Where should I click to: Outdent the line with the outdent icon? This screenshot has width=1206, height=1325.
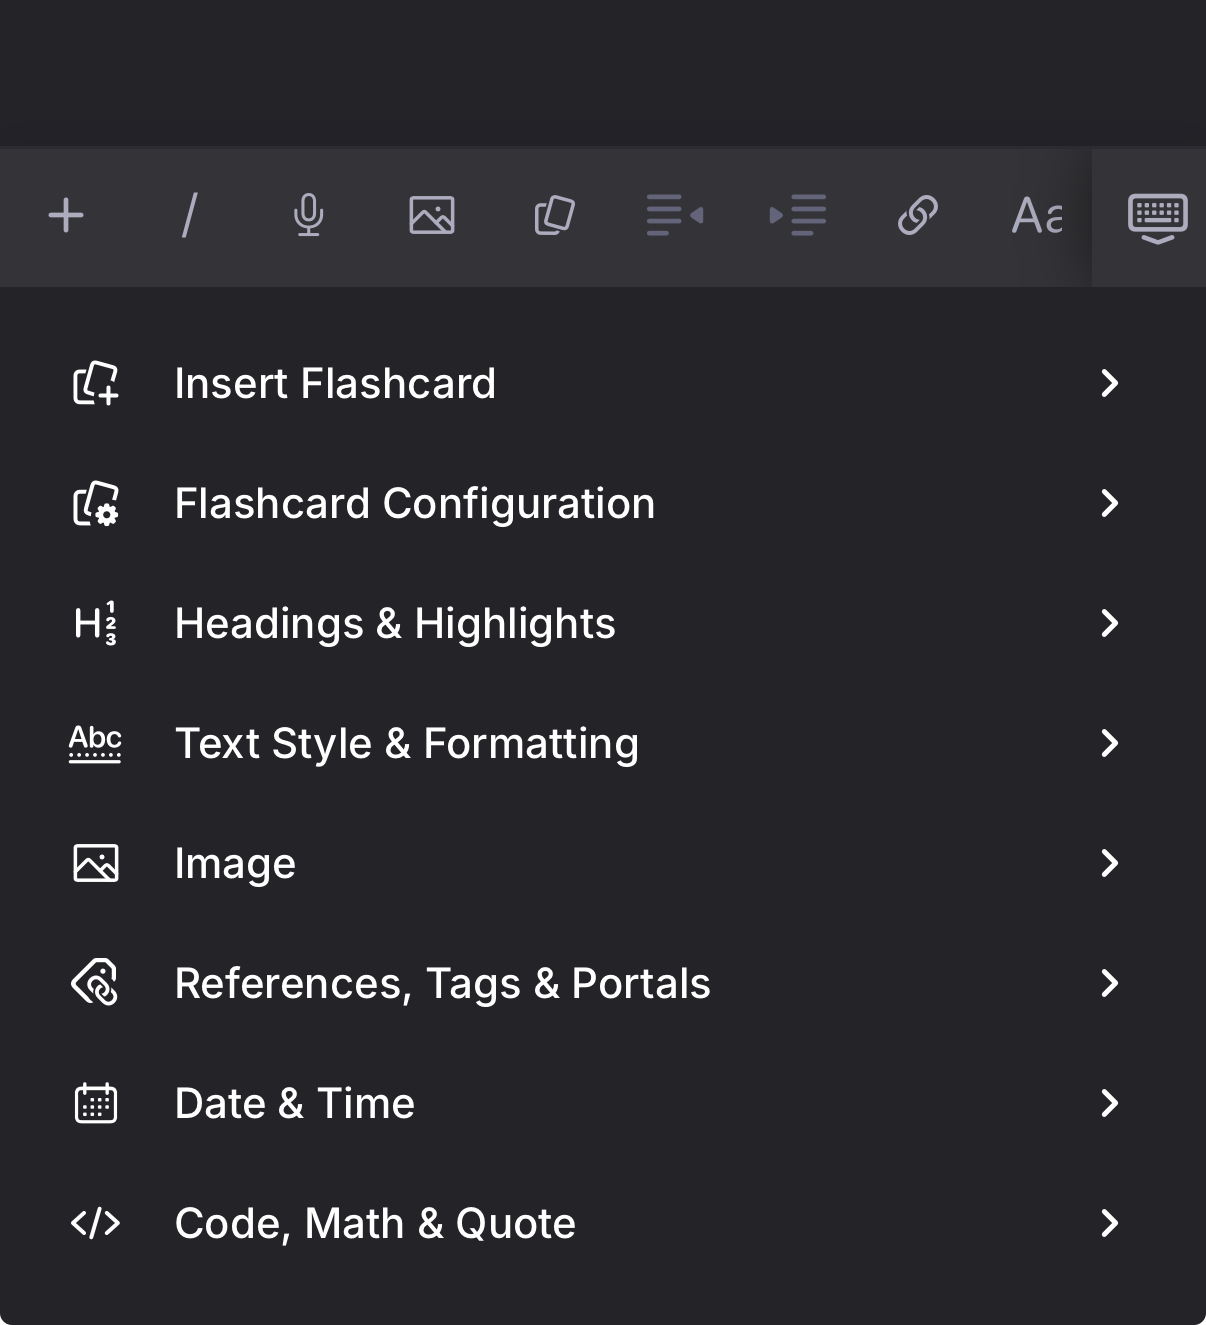(675, 216)
